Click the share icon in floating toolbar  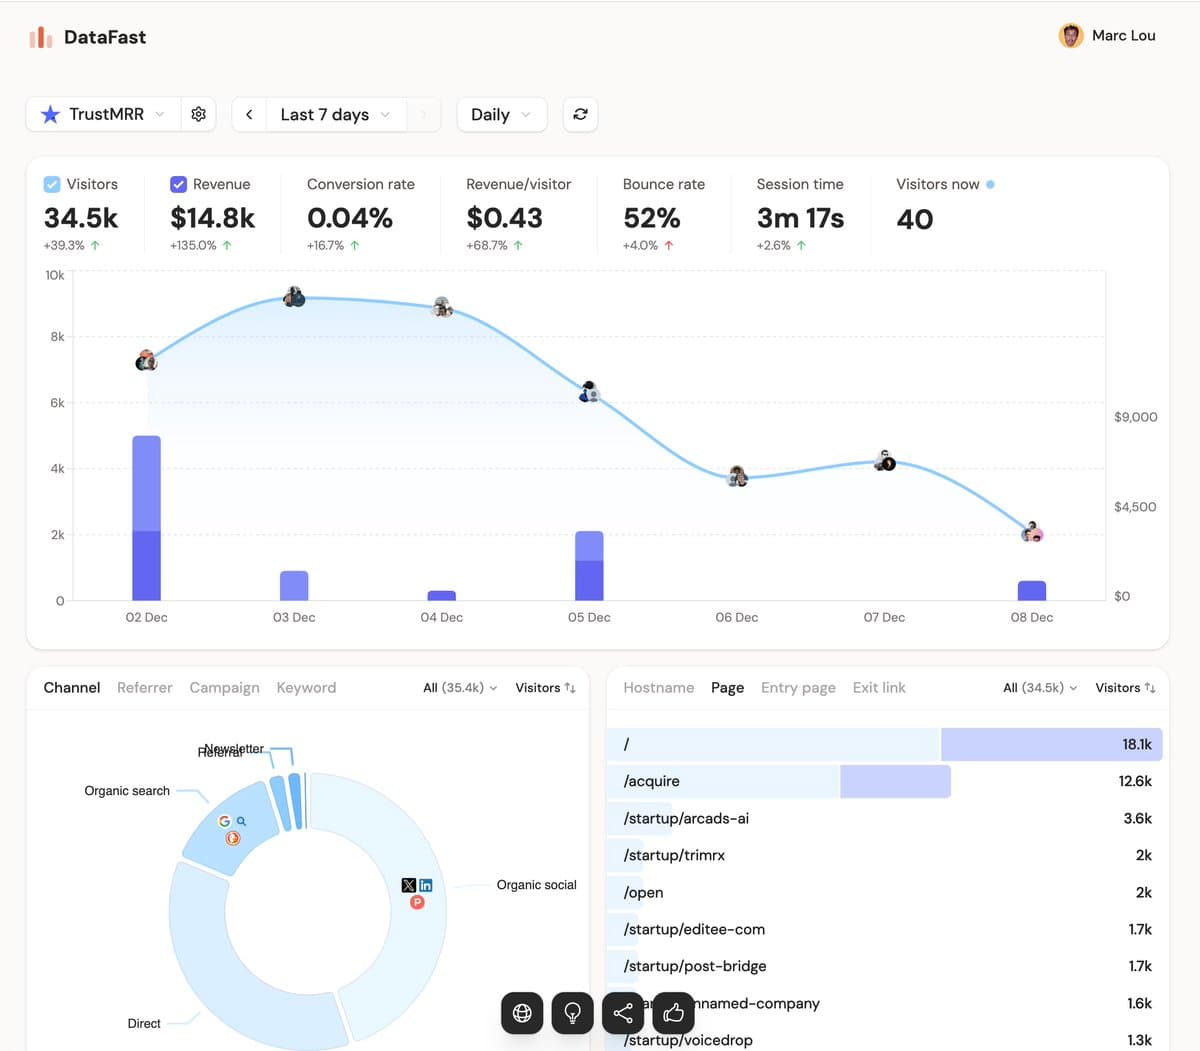[x=623, y=1013]
